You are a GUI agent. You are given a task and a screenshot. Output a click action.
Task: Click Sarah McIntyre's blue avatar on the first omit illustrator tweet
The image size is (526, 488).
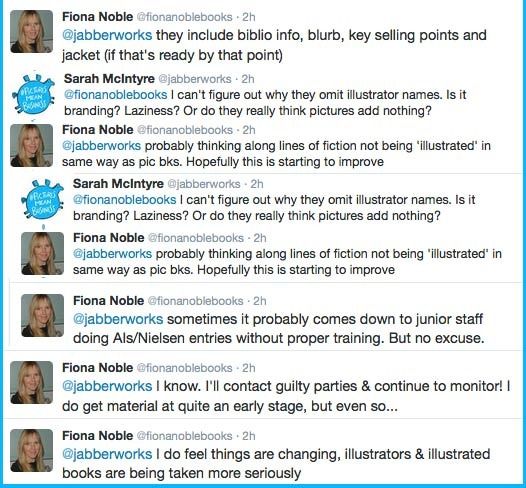tap(33, 95)
